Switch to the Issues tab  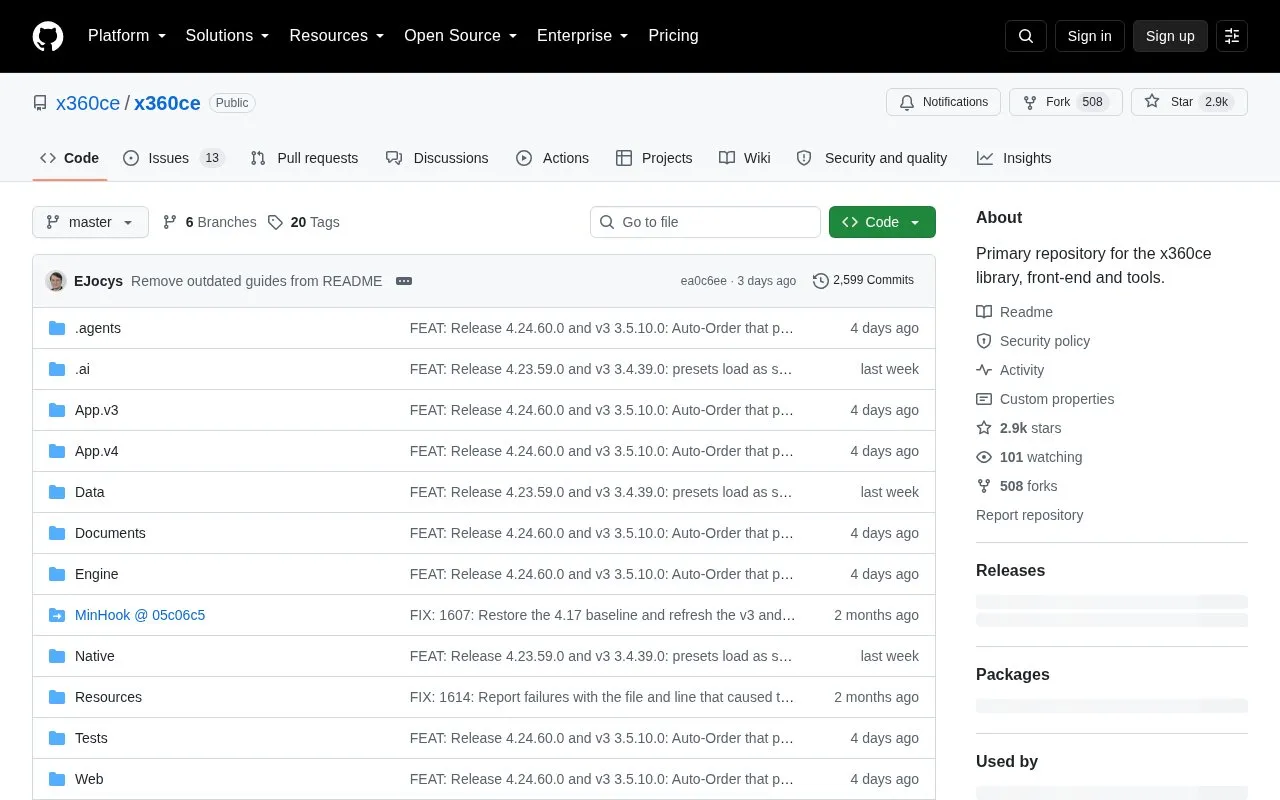[174, 158]
